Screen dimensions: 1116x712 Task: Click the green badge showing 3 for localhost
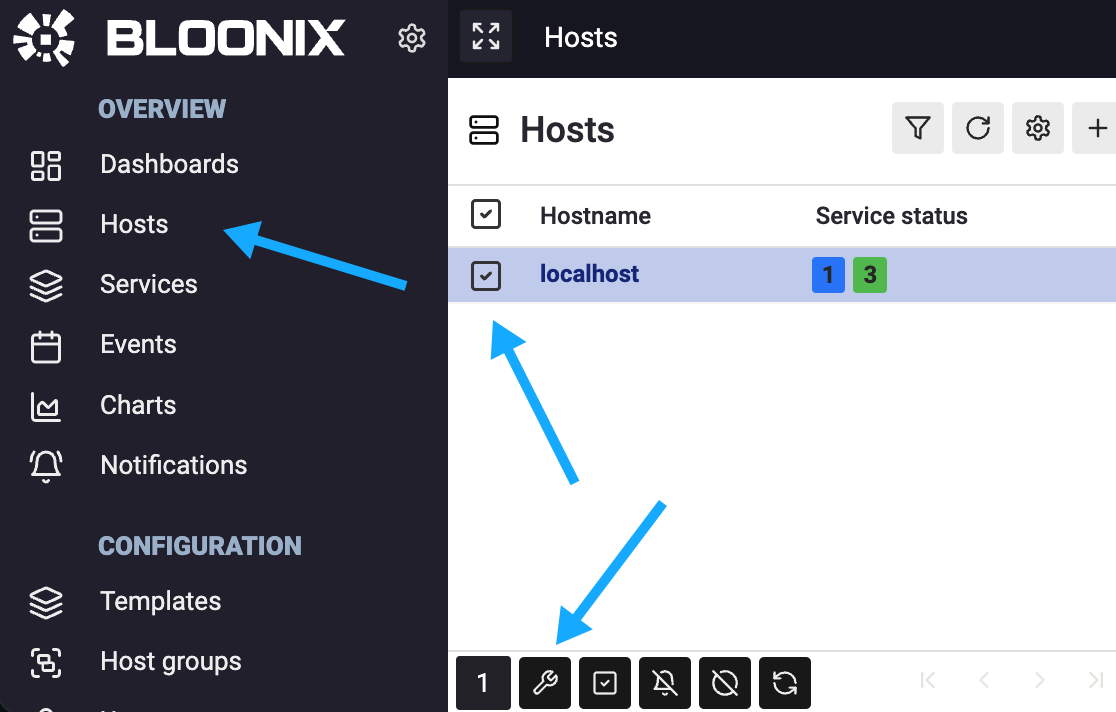click(870, 275)
